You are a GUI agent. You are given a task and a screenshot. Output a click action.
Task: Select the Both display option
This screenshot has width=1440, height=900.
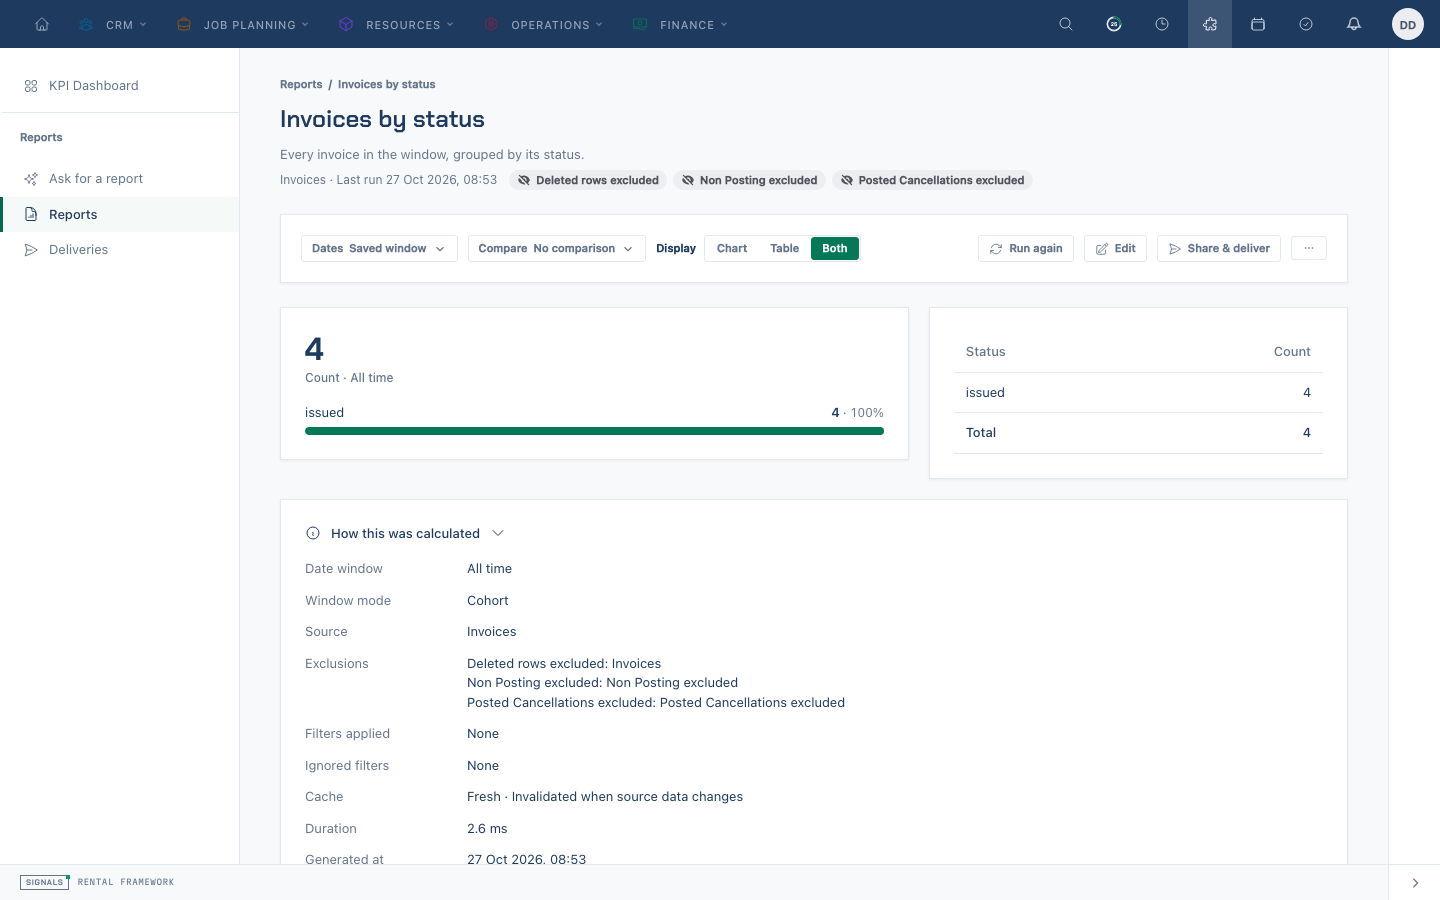[x=835, y=248]
